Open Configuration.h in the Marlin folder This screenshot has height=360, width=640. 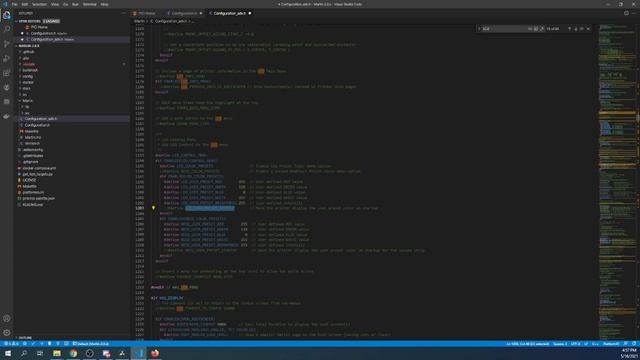[37, 125]
